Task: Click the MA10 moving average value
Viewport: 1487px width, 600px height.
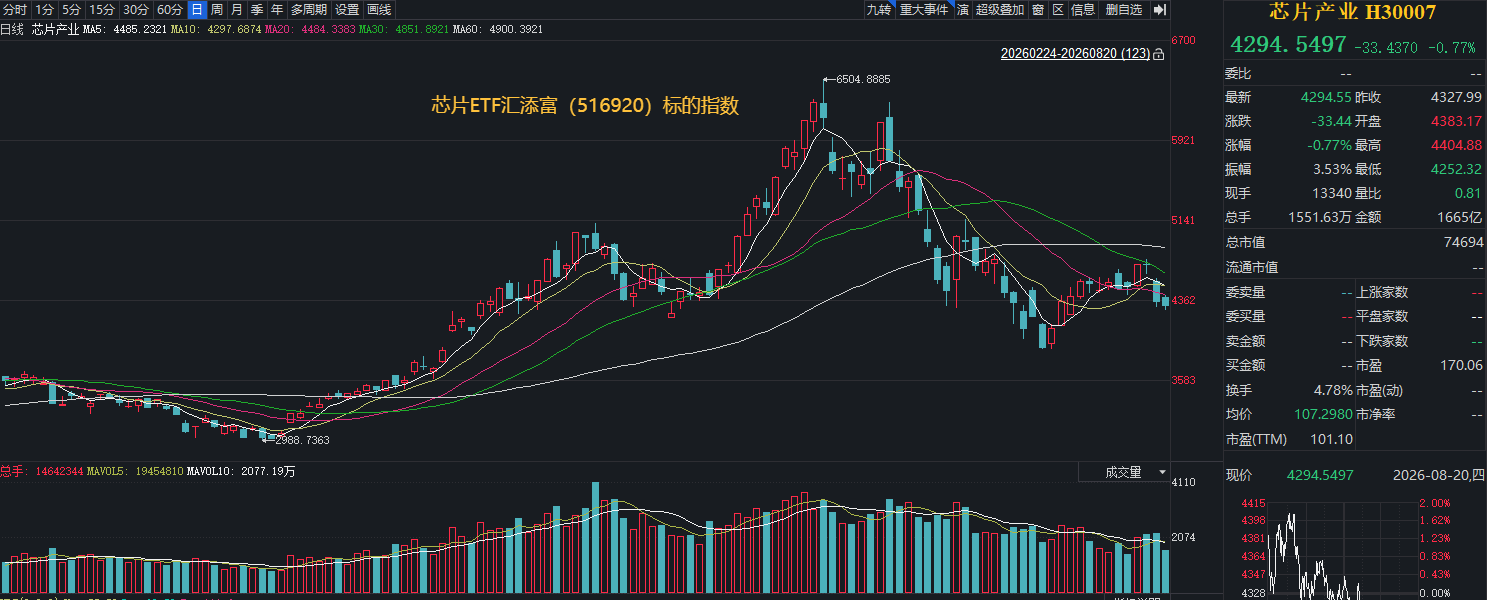Action: [x=215, y=29]
